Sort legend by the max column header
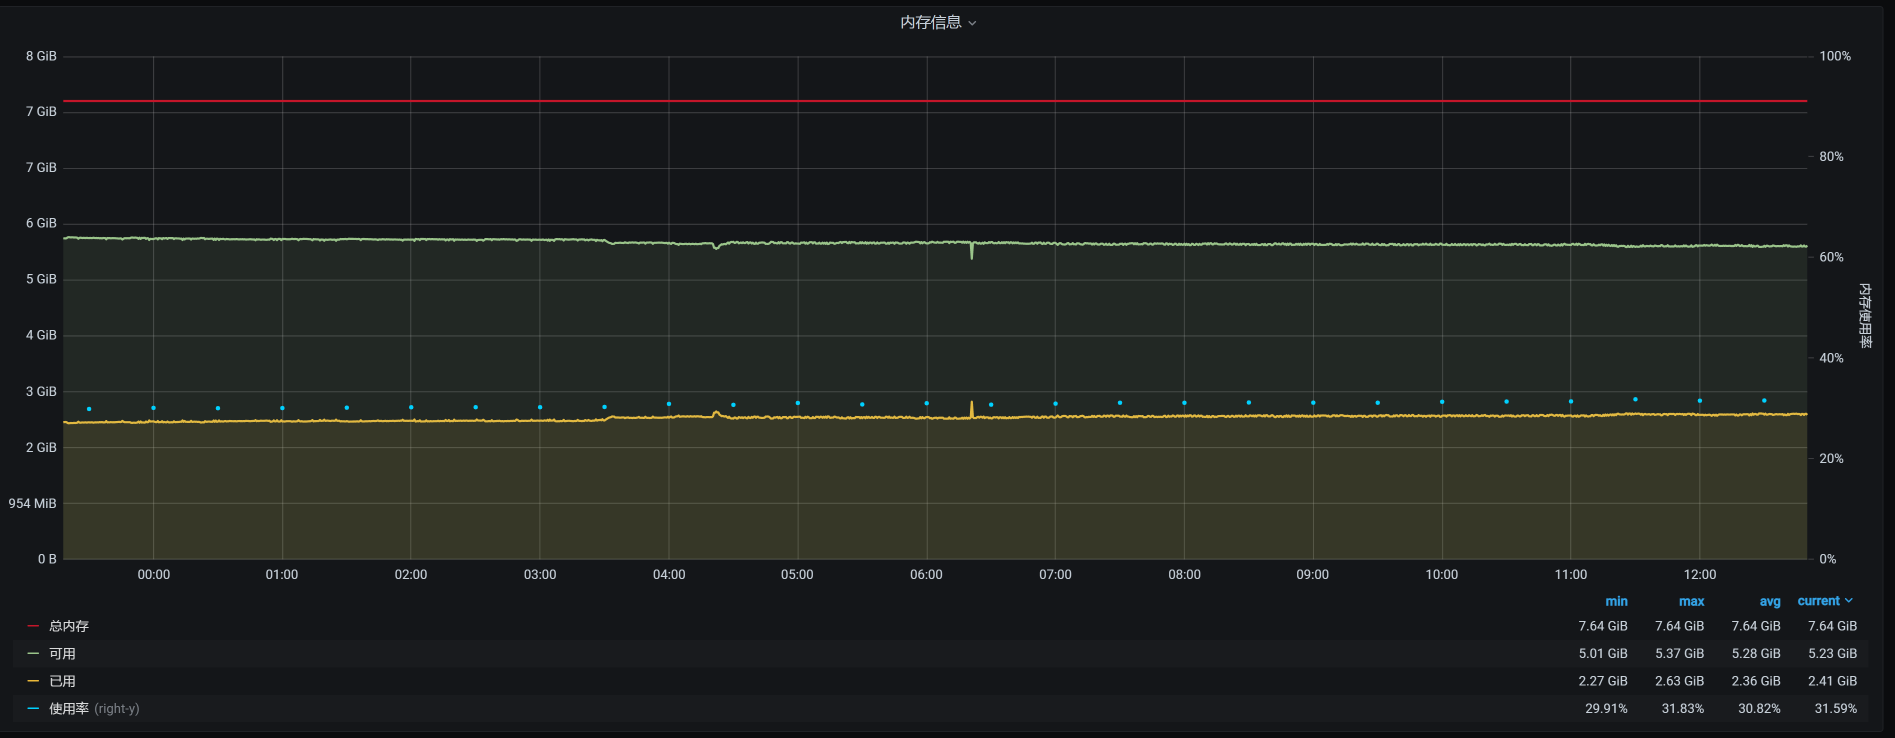 pos(1691,601)
